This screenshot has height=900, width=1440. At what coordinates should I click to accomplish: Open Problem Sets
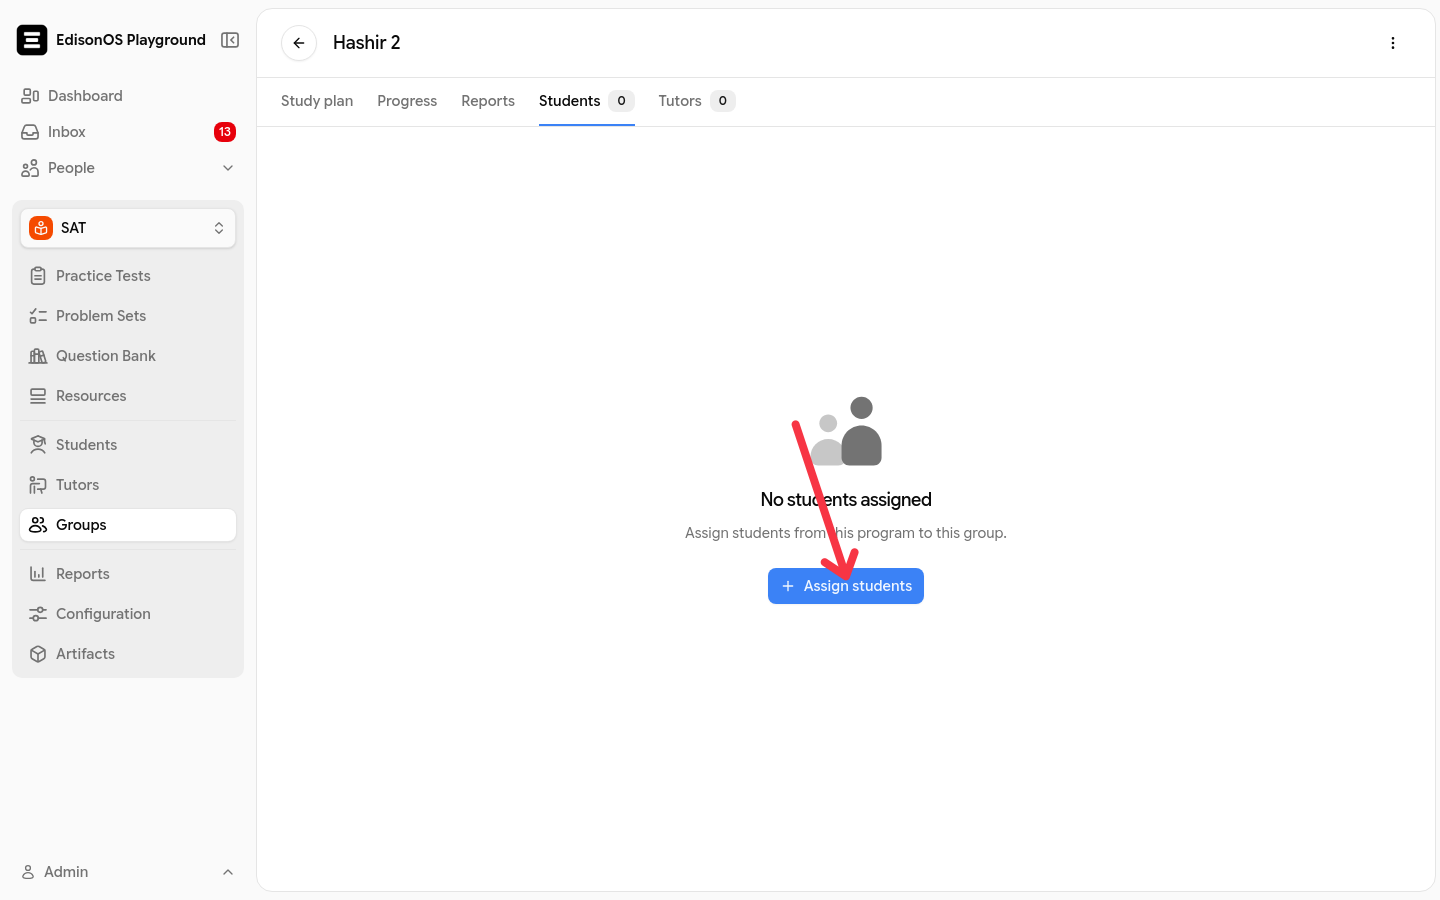click(x=128, y=316)
